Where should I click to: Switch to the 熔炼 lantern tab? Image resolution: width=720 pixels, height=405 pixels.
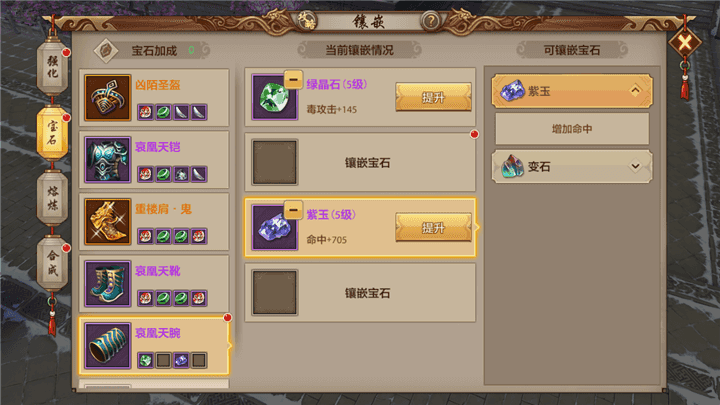coord(52,198)
